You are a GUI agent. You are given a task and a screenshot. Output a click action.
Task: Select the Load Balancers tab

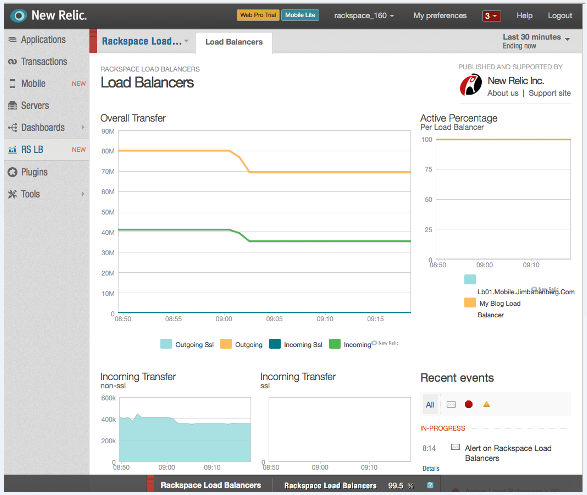click(x=234, y=42)
